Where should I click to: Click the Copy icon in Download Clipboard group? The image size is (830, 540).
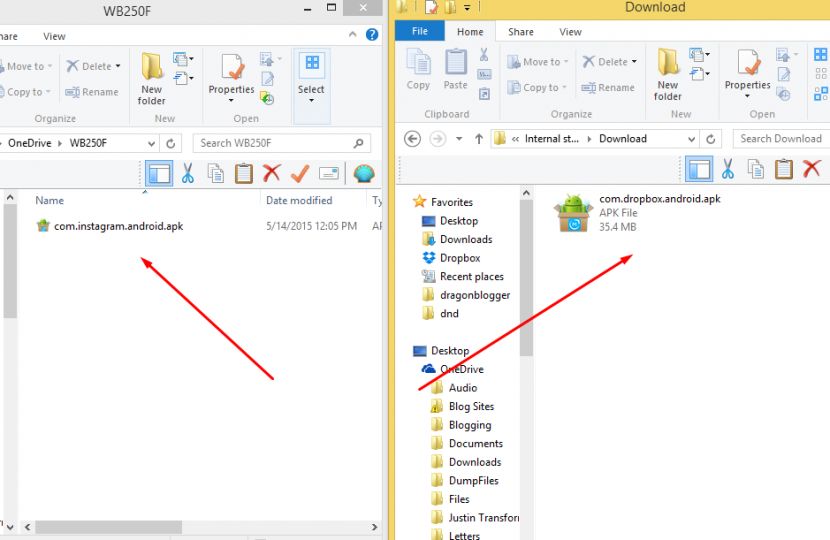[418, 69]
